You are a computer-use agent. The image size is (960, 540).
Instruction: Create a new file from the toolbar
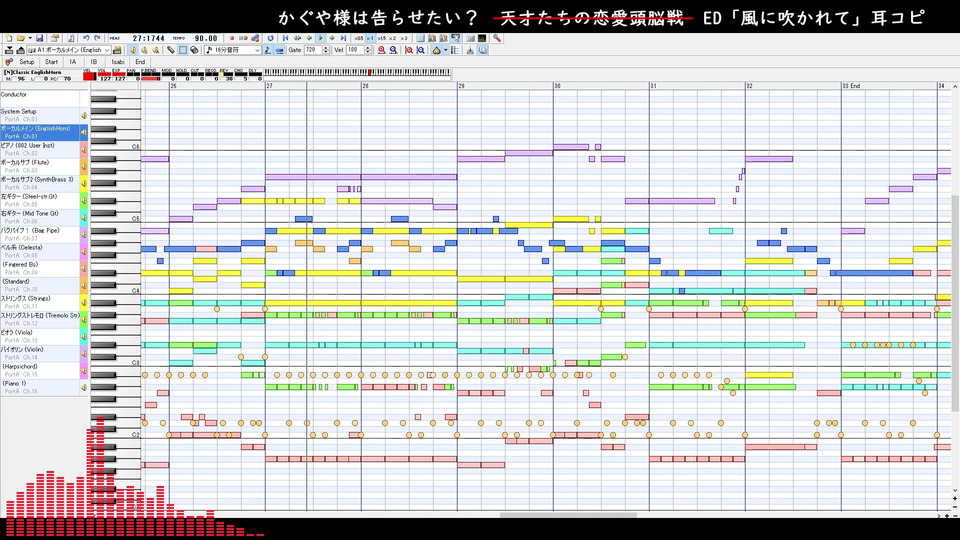pyautogui.click(x=9, y=38)
